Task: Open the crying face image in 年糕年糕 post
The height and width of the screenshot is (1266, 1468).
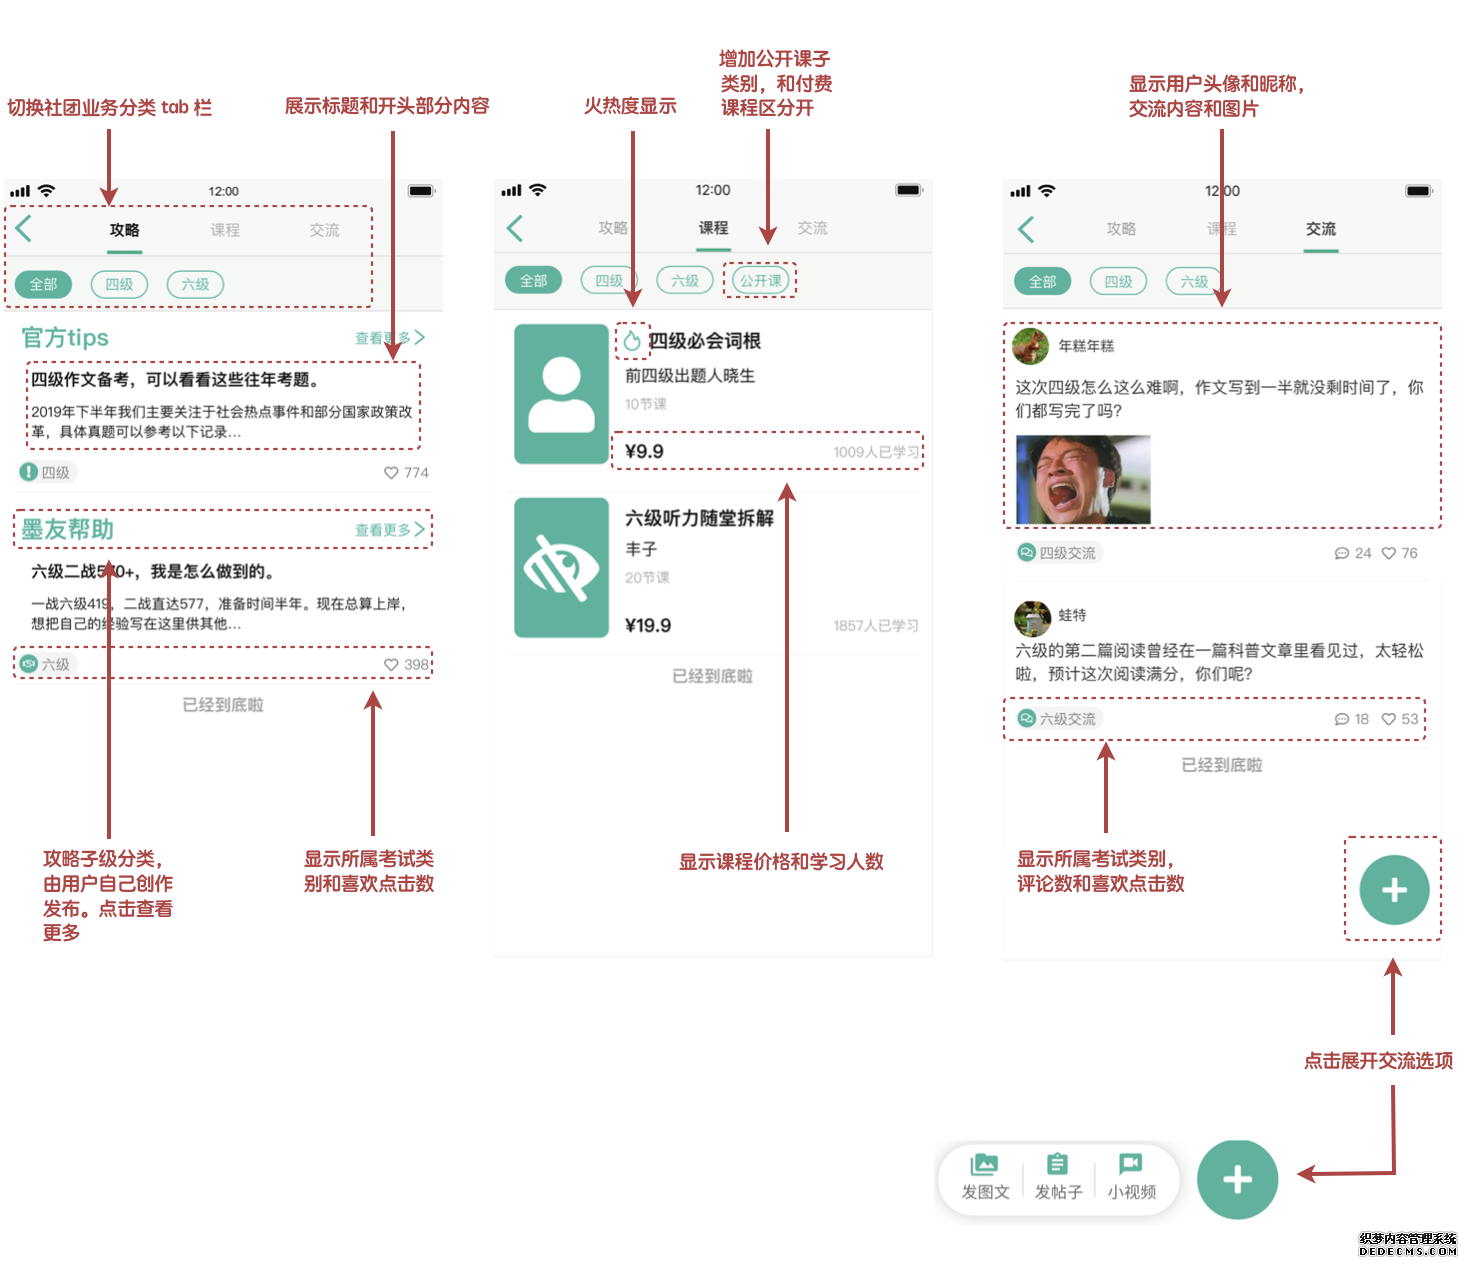Action: pyautogui.click(x=1083, y=480)
